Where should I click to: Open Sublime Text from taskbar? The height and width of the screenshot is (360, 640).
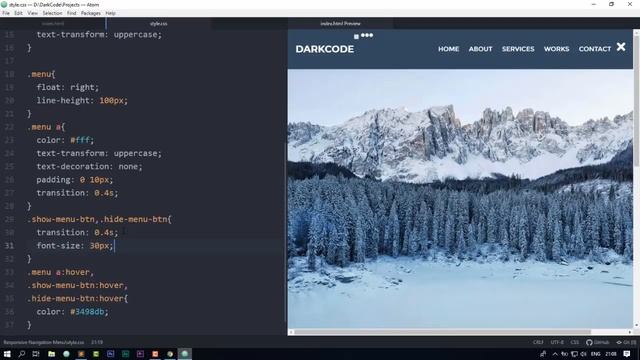tap(81, 354)
